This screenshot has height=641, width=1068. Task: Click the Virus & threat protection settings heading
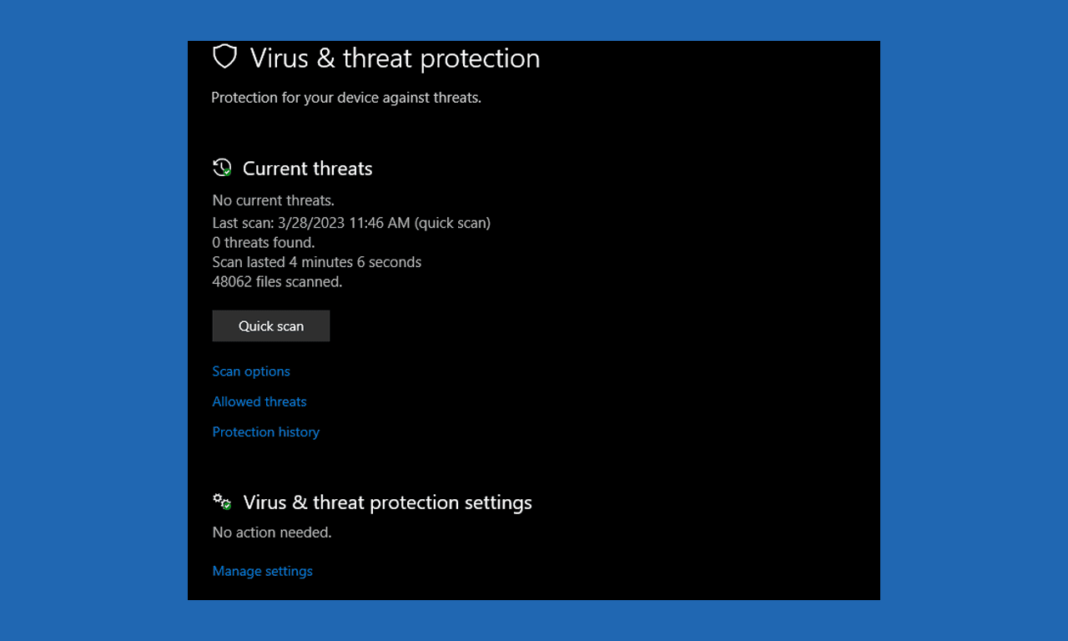386,502
